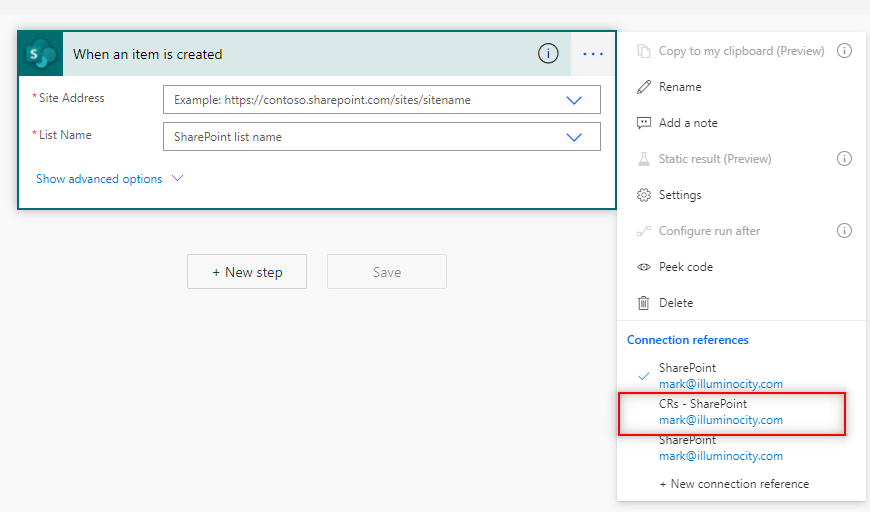The image size is (870, 512).
Task: Click the info icon beside Static result
Action: point(844,159)
